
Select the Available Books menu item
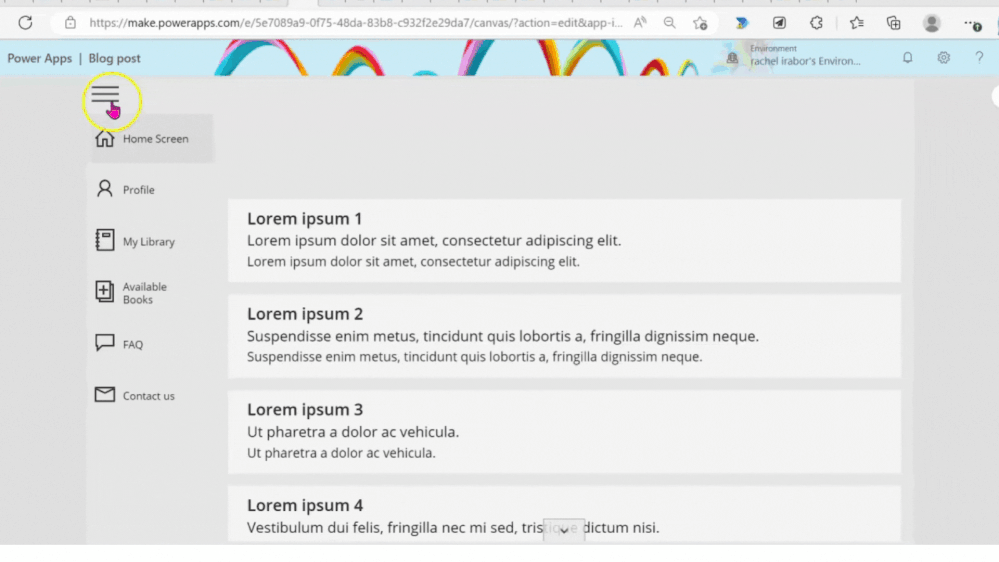click(x=152, y=292)
